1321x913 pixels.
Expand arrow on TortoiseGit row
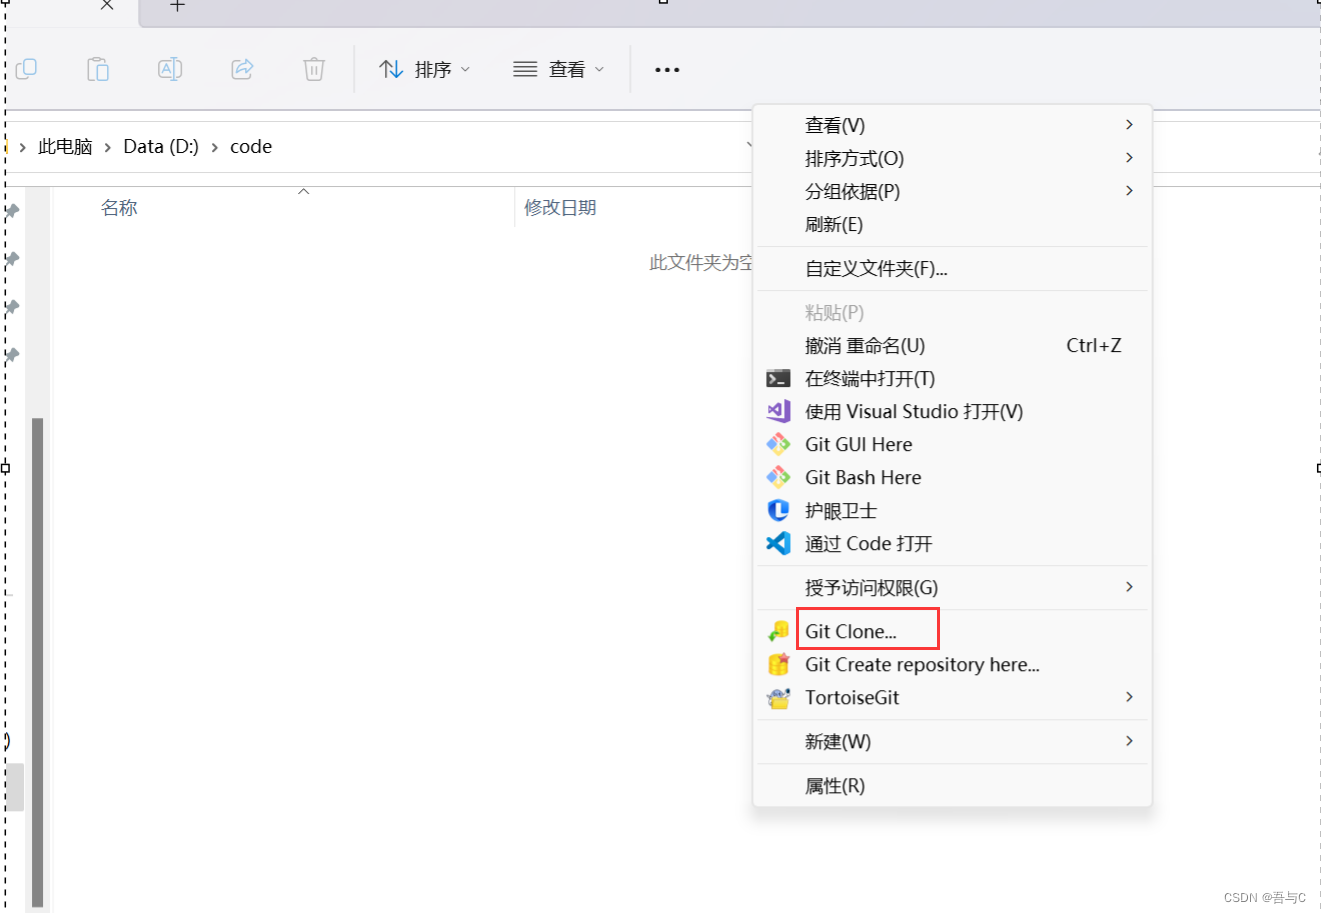1129,697
